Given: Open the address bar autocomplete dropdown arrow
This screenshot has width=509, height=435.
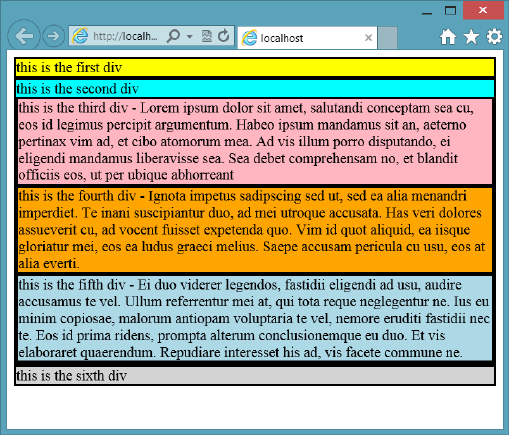Looking at the screenshot, I should point(190,36).
